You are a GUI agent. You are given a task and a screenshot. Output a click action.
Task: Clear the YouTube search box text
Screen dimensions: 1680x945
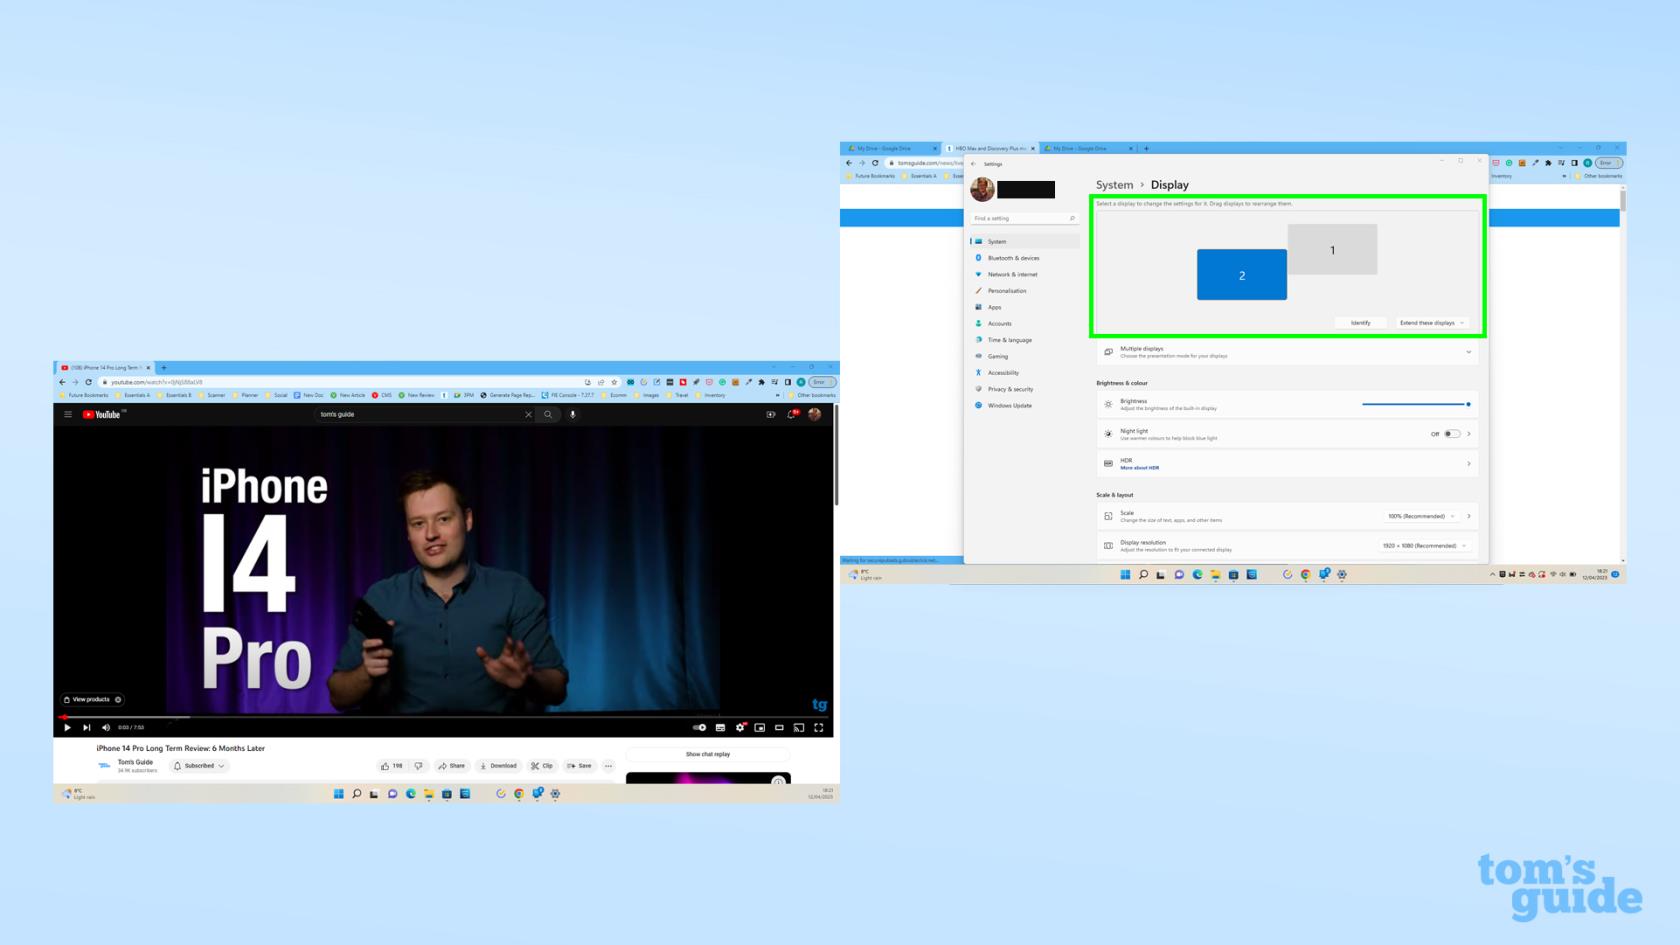point(528,414)
